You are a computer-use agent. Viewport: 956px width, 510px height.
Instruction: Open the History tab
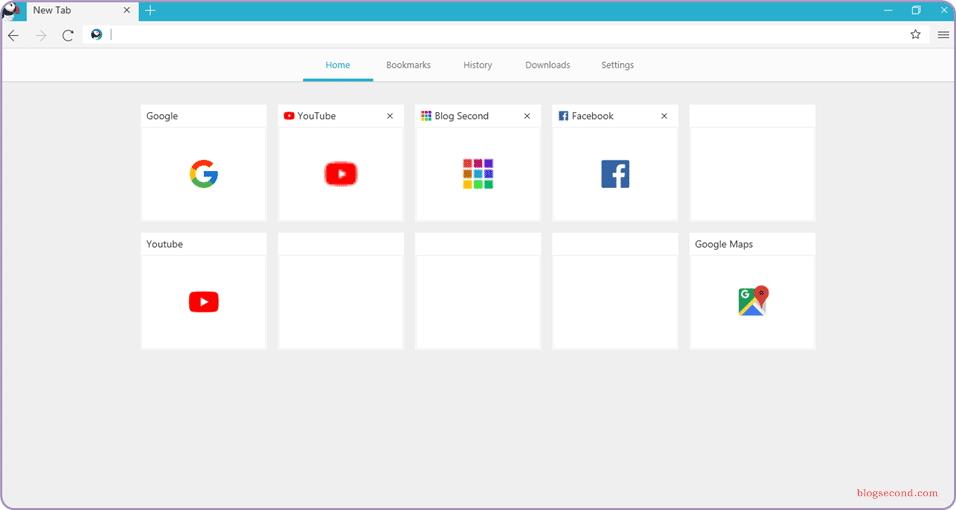[477, 65]
